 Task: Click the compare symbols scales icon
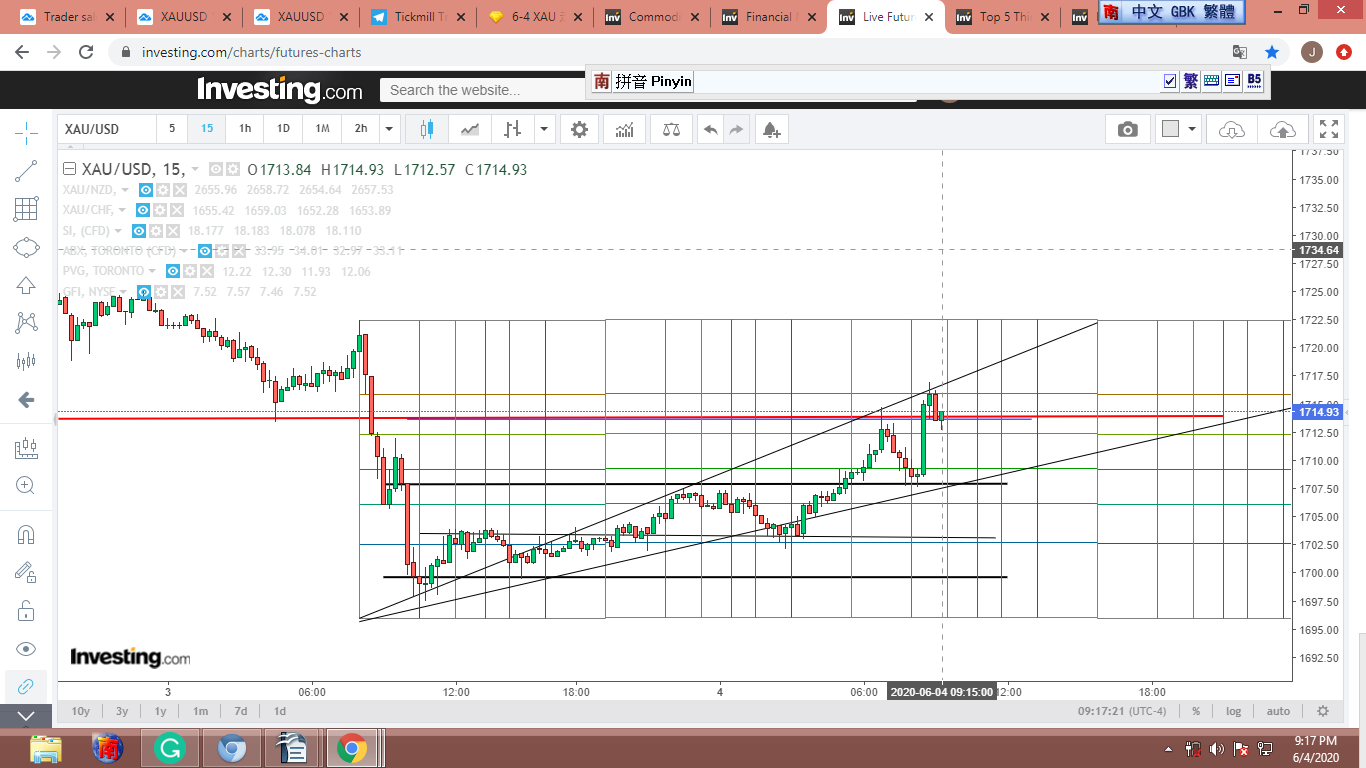(671, 129)
